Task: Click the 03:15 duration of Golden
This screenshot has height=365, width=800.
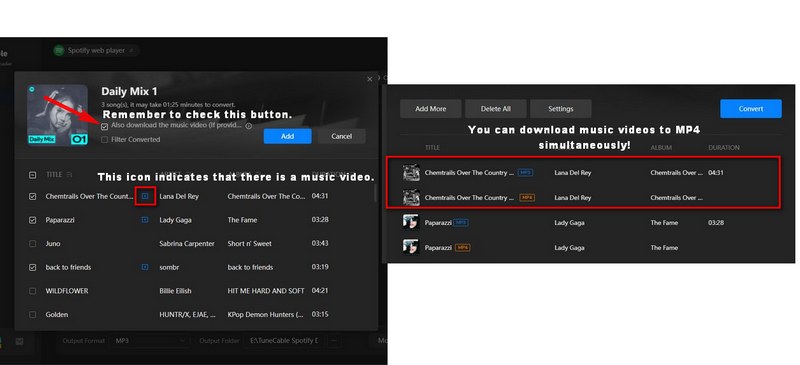Action: [320, 314]
